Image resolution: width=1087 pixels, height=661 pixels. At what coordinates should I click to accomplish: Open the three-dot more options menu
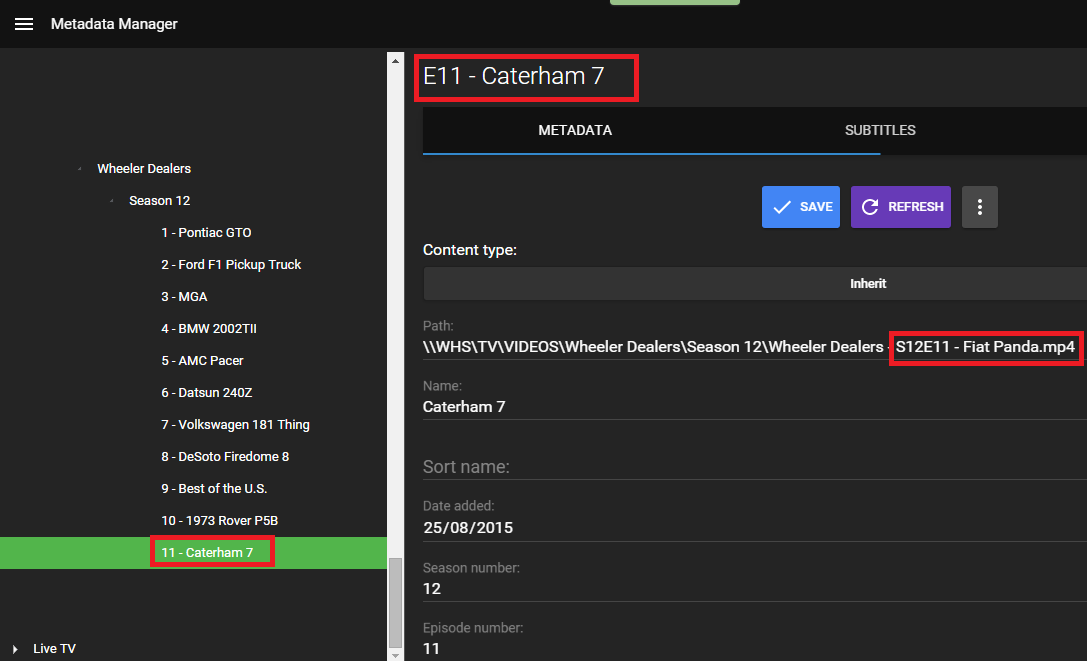click(980, 207)
